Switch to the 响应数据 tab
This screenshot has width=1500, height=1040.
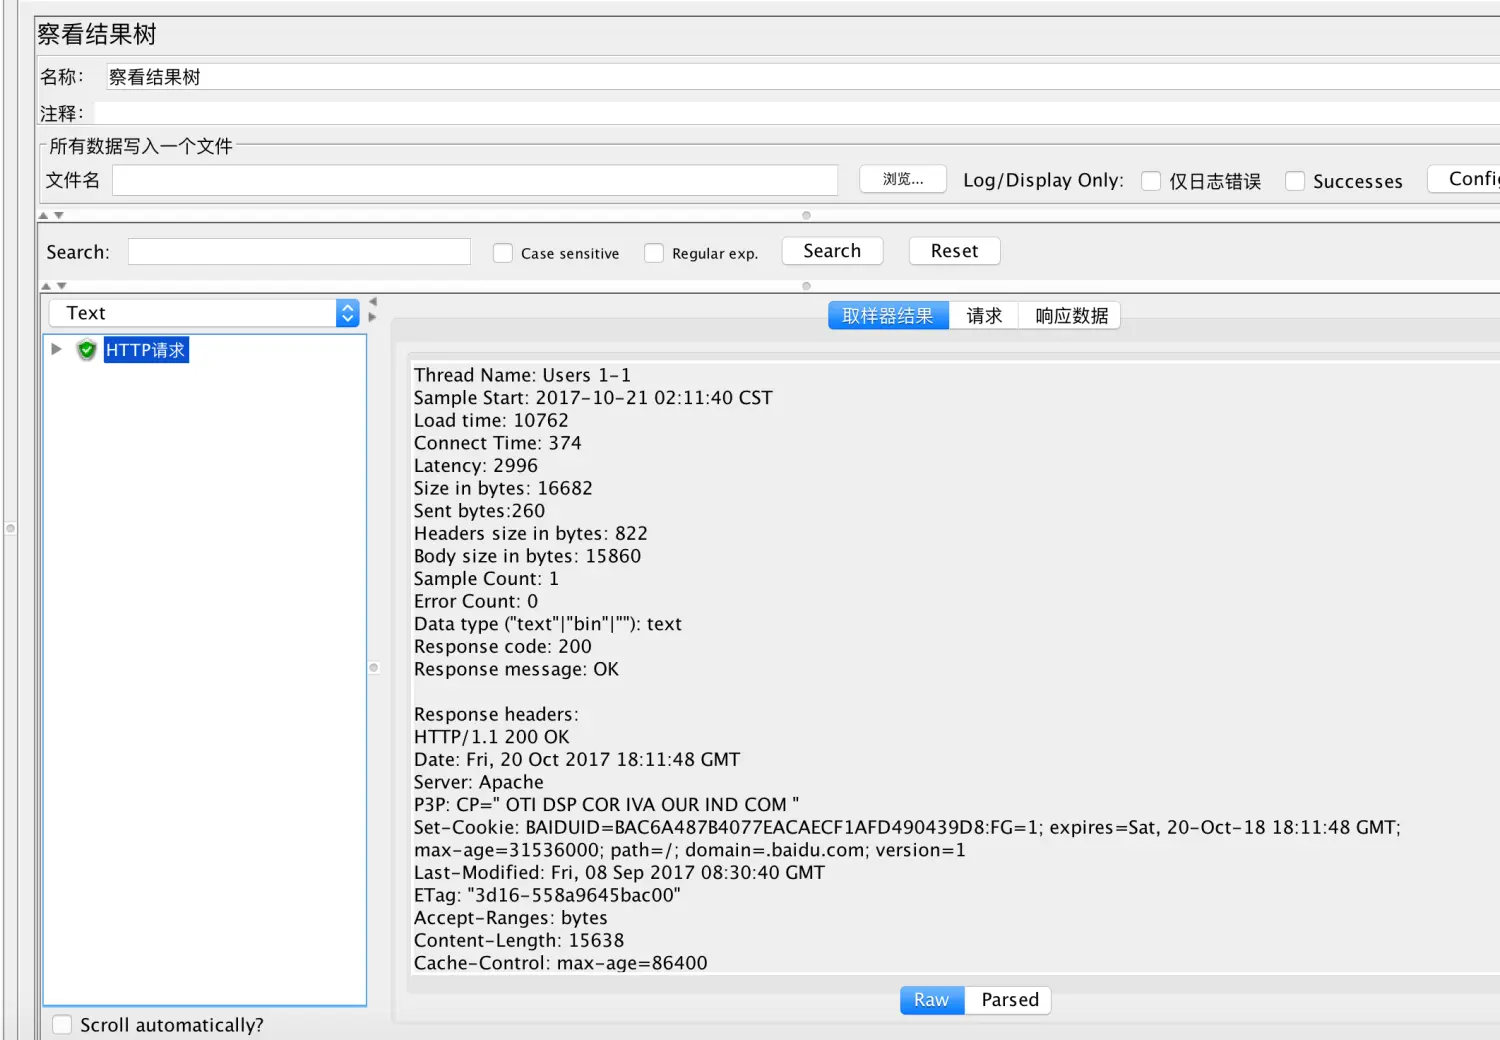pos(1071,316)
